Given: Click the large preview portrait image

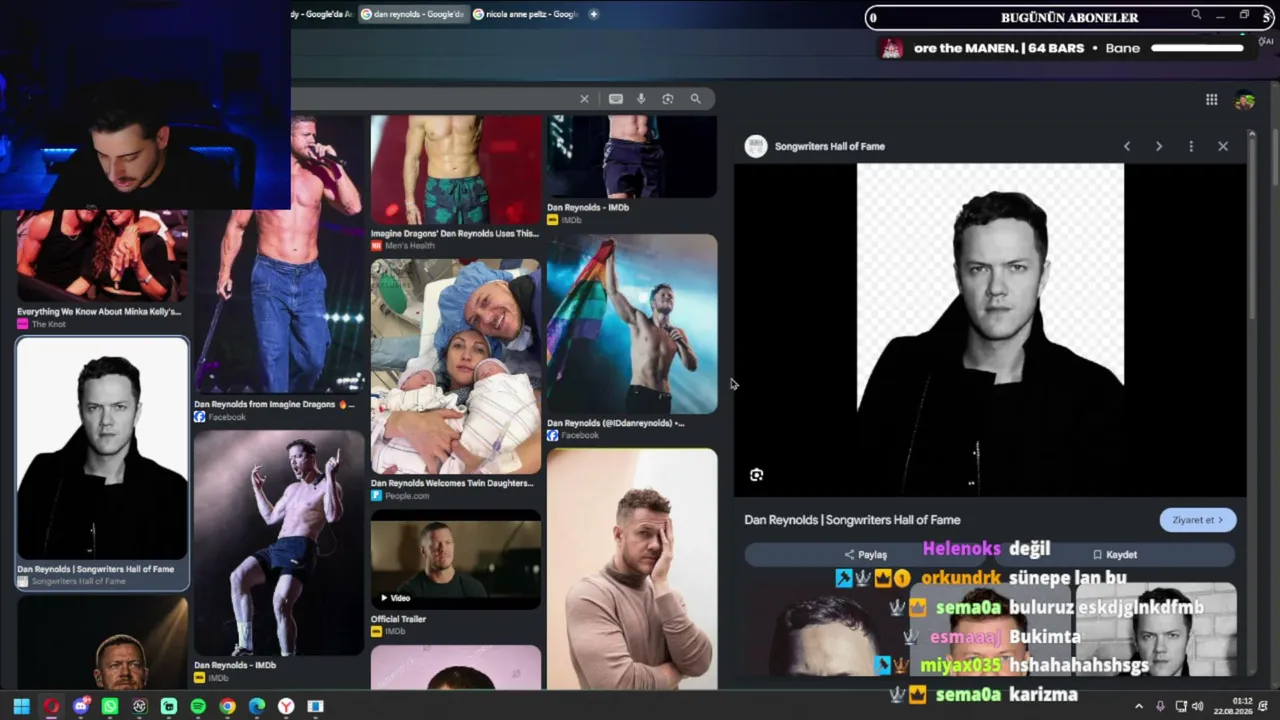Looking at the screenshot, I should pyautogui.click(x=990, y=330).
